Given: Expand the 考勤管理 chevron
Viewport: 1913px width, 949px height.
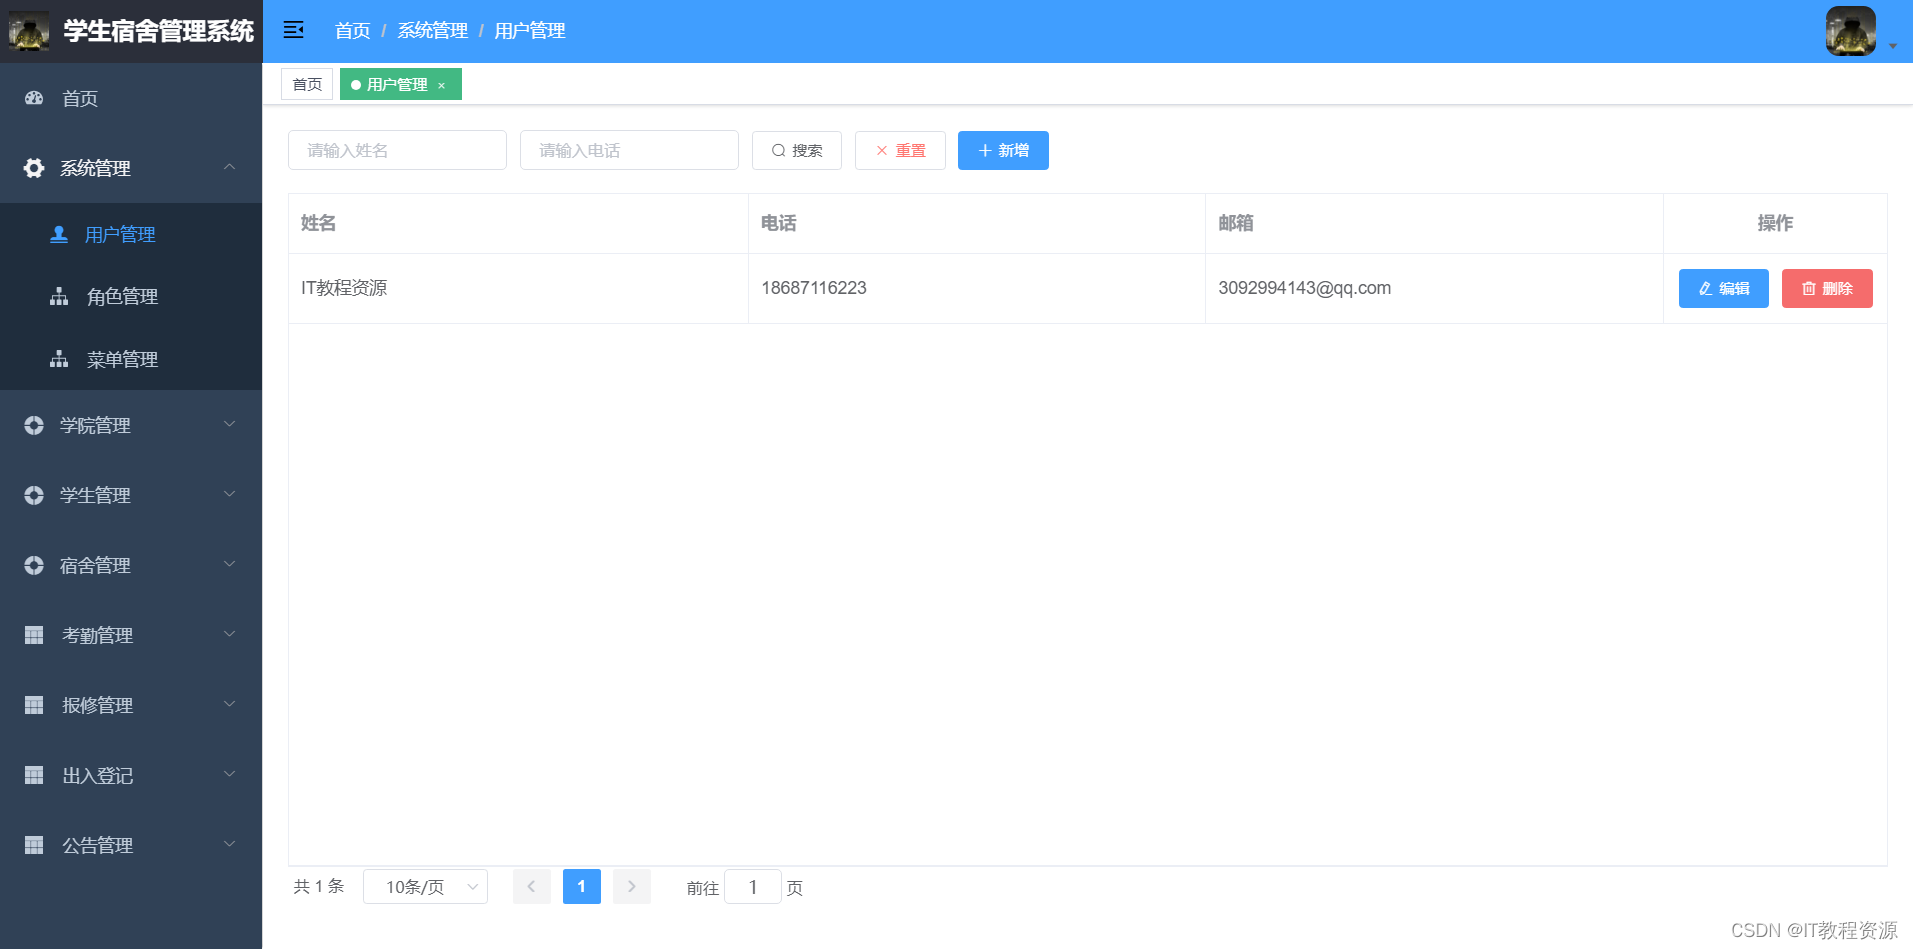Looking at the screenshot, I should [x=230, y=634].
